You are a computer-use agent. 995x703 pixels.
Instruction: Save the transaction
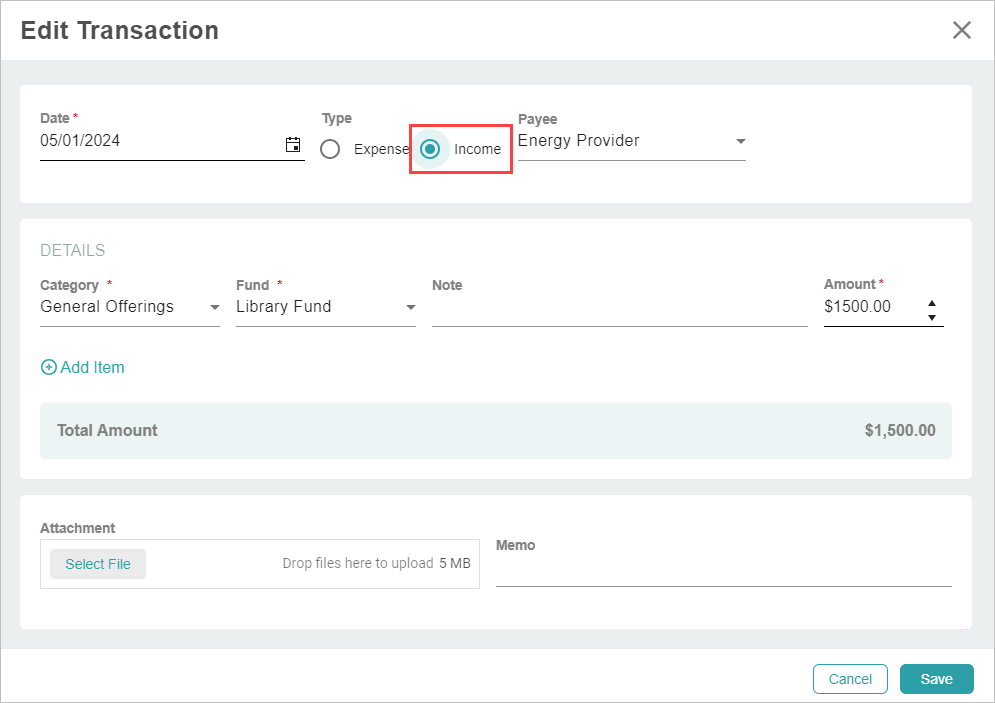[x=937, y=679]
